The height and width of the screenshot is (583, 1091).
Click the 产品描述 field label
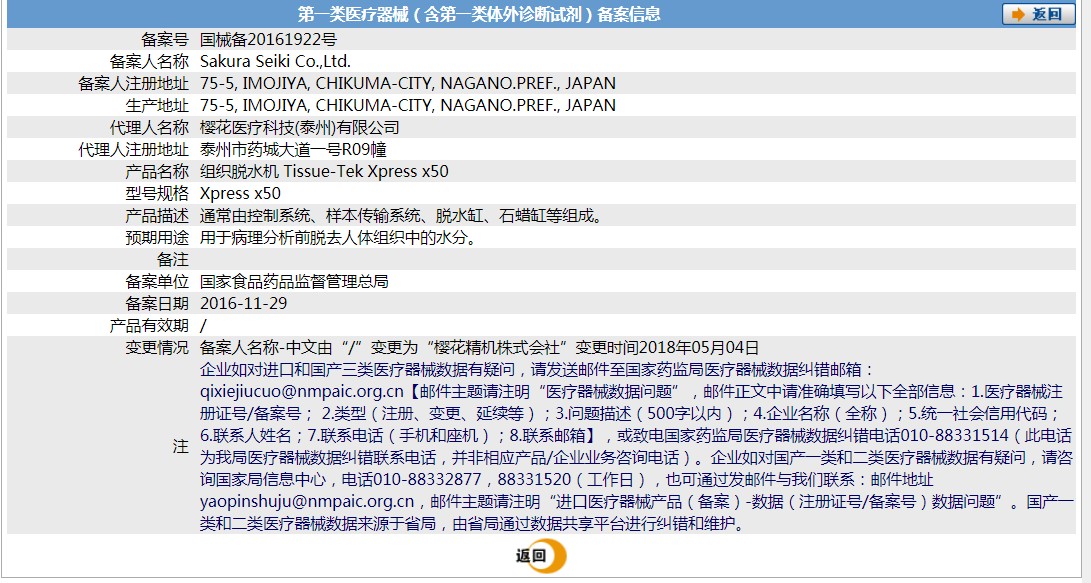(157, 216)
